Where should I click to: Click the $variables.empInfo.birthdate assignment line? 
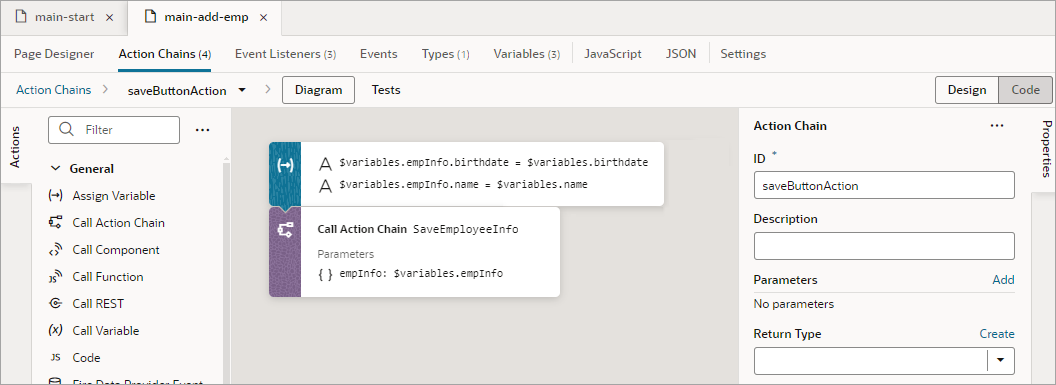point(494,163)
